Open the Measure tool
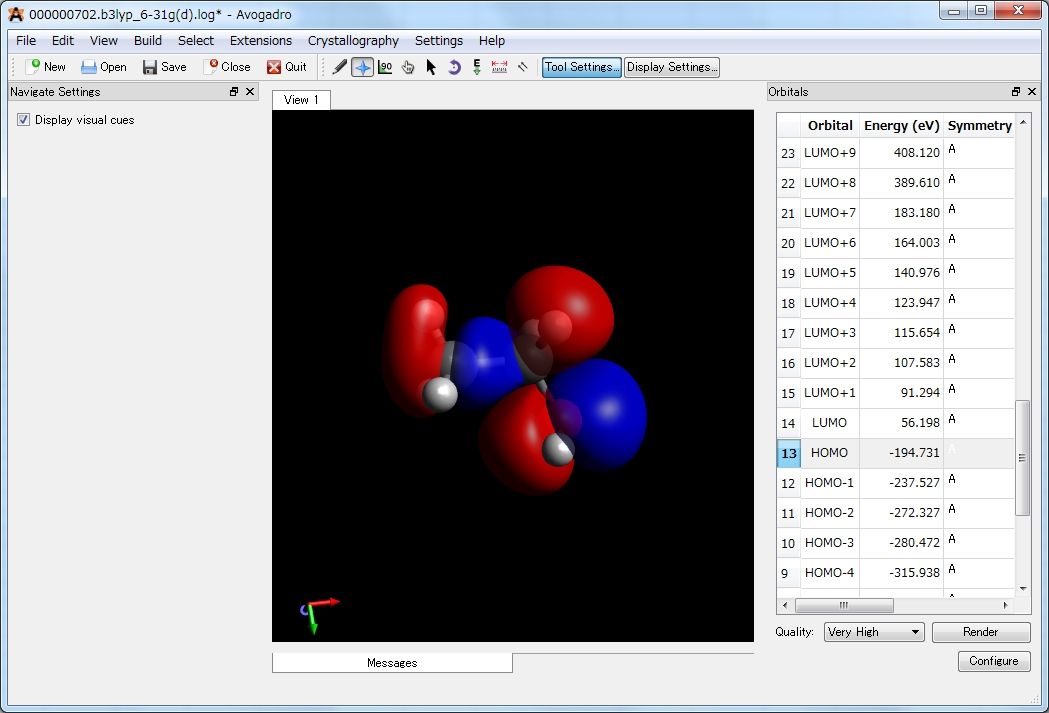This screenshot has width=1049, height=713. [499, 67]
